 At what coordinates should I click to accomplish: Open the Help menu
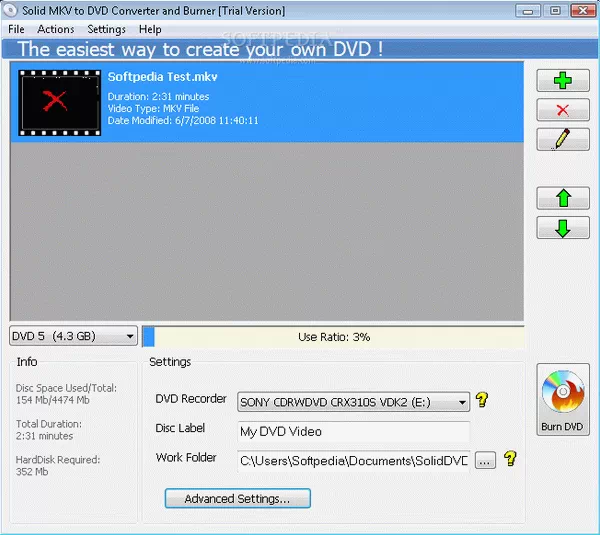coord(150,30)
